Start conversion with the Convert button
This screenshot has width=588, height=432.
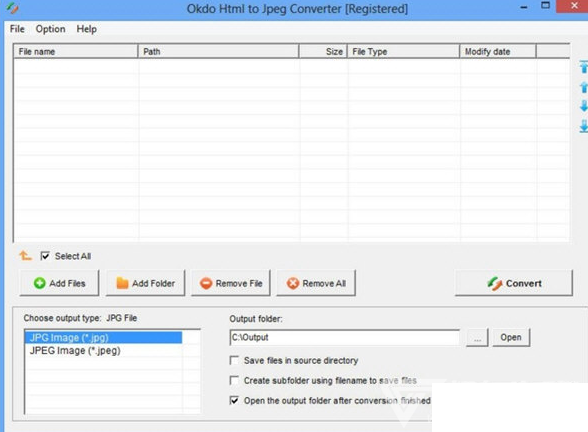[x=514, y=283]
